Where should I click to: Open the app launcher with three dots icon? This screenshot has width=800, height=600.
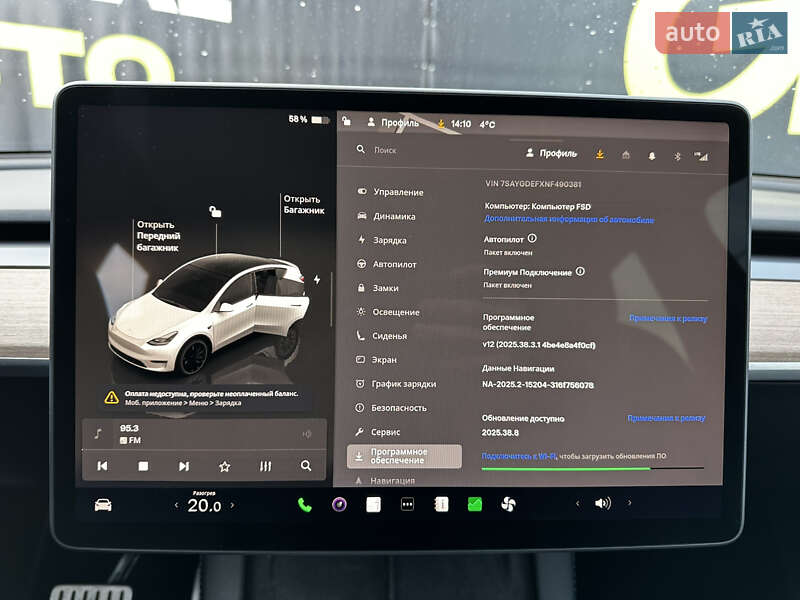(x=407, y=504)
